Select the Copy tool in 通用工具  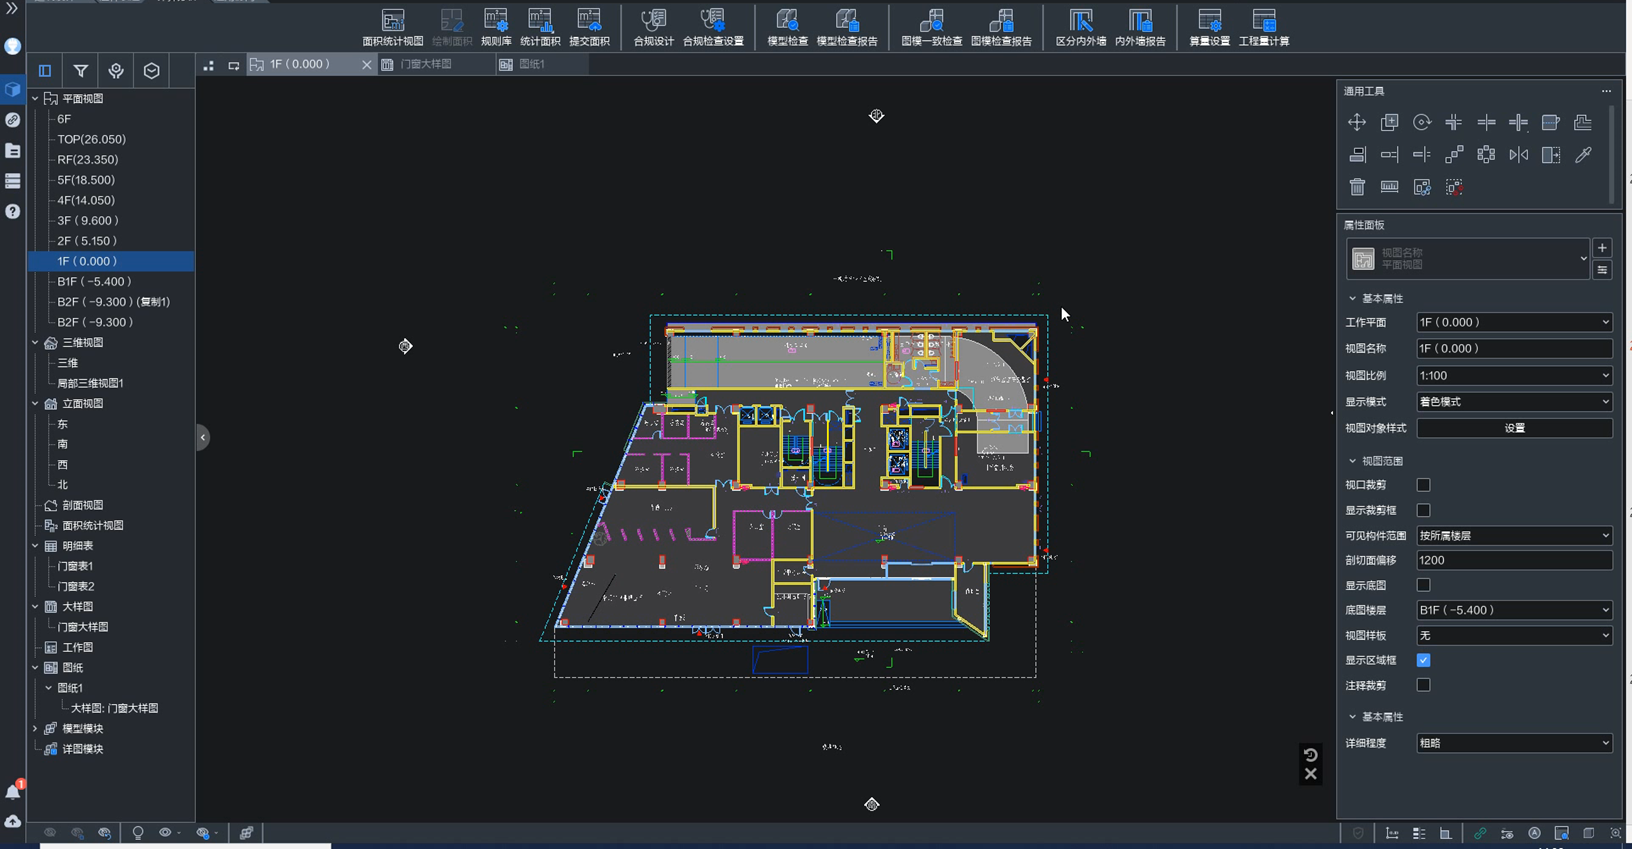pyautogui.click(x=1389, y=122)
